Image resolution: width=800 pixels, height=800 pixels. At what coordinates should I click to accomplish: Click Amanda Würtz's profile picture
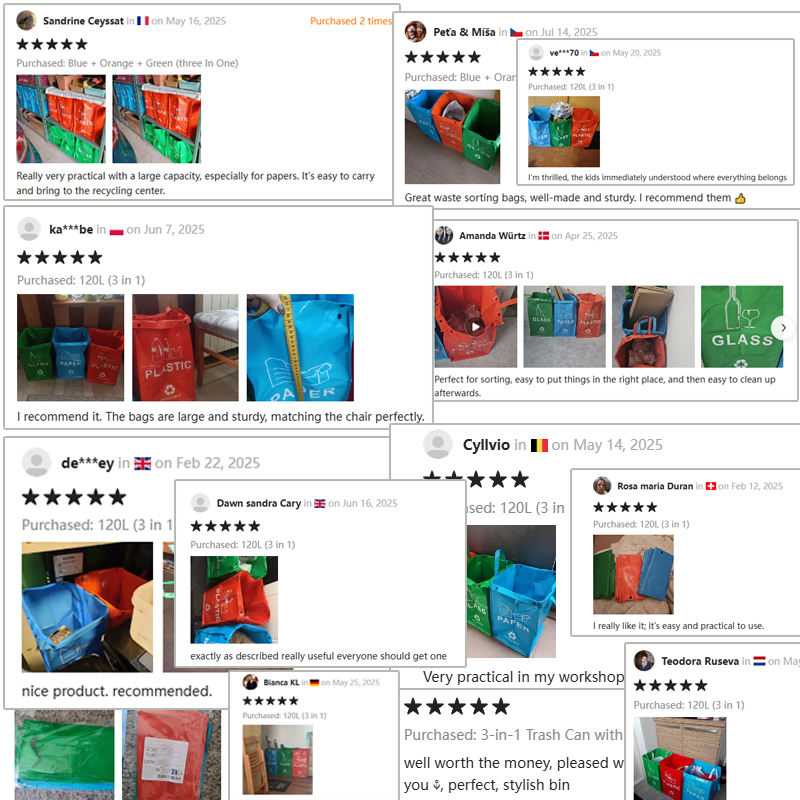pos(444,235)
